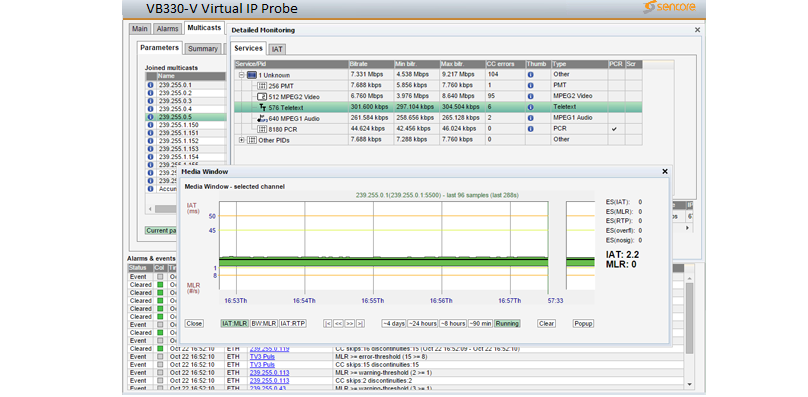Close the Media Window dialog
The width and height of the screenshot is (808, 397).
pyautogui.click(x=665, y=171)
